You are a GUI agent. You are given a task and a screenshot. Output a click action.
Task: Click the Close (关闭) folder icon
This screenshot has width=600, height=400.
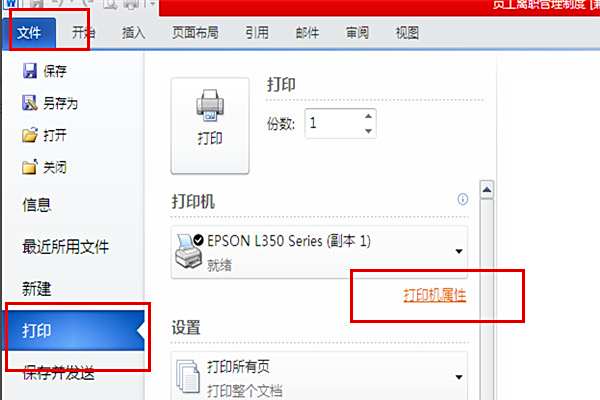pos(30,167)
